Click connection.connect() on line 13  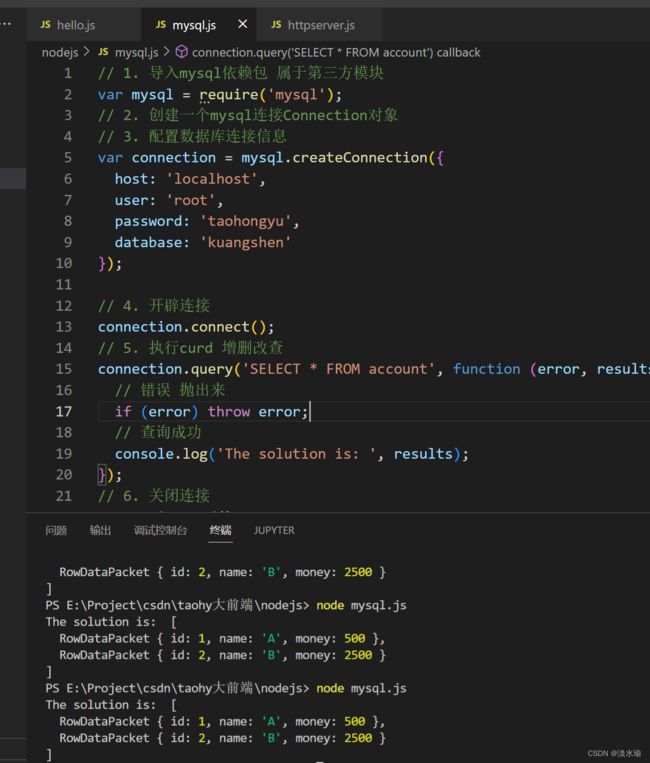181,327
